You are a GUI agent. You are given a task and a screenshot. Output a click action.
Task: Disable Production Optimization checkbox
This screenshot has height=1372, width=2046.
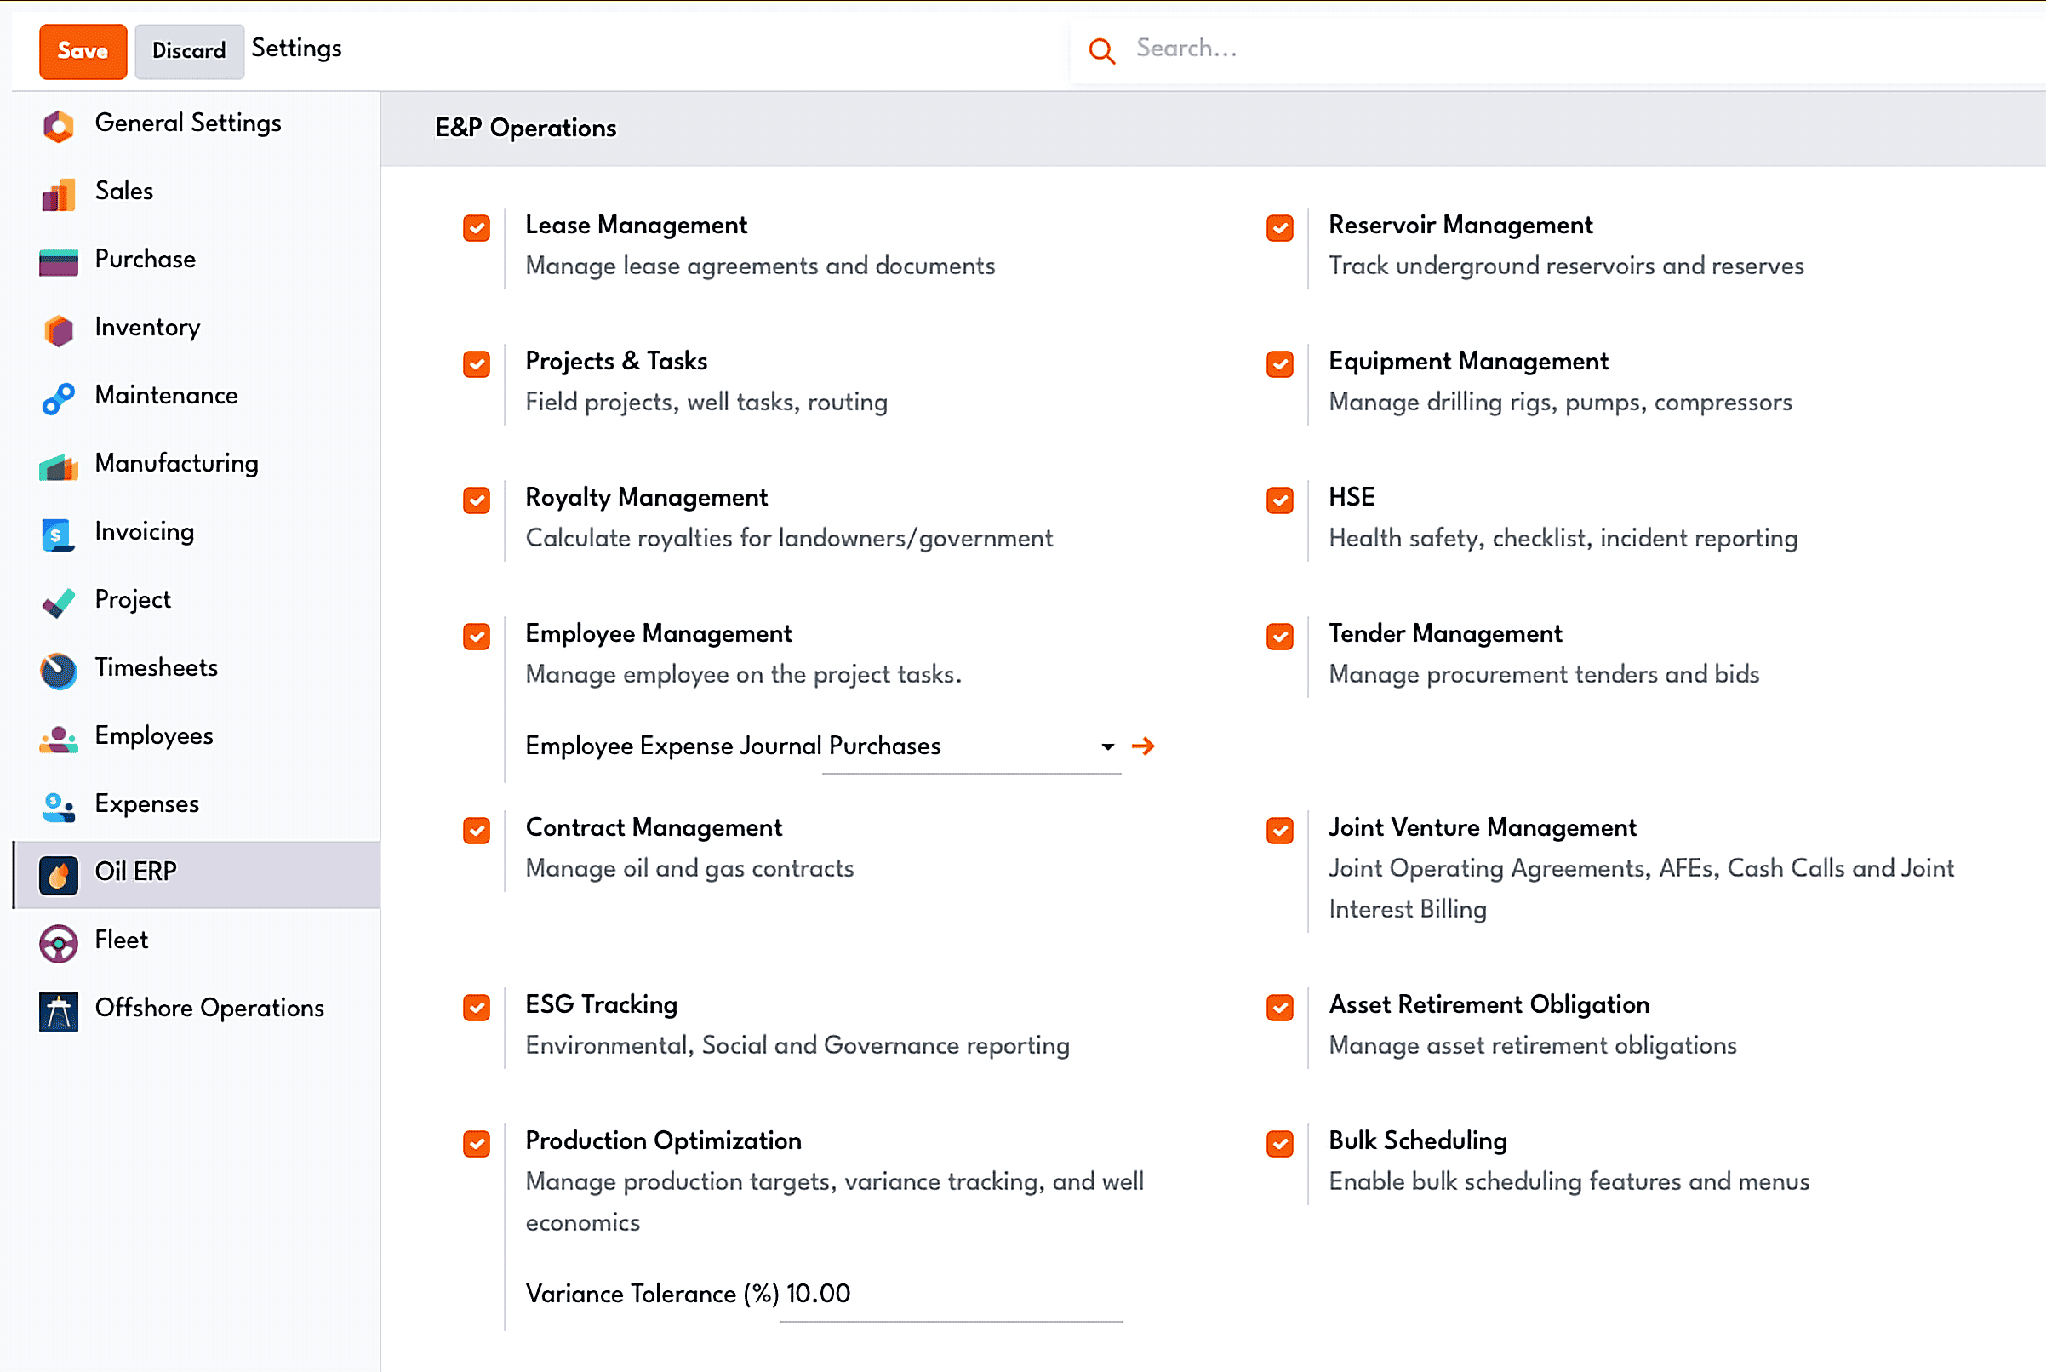point(477,1143)
